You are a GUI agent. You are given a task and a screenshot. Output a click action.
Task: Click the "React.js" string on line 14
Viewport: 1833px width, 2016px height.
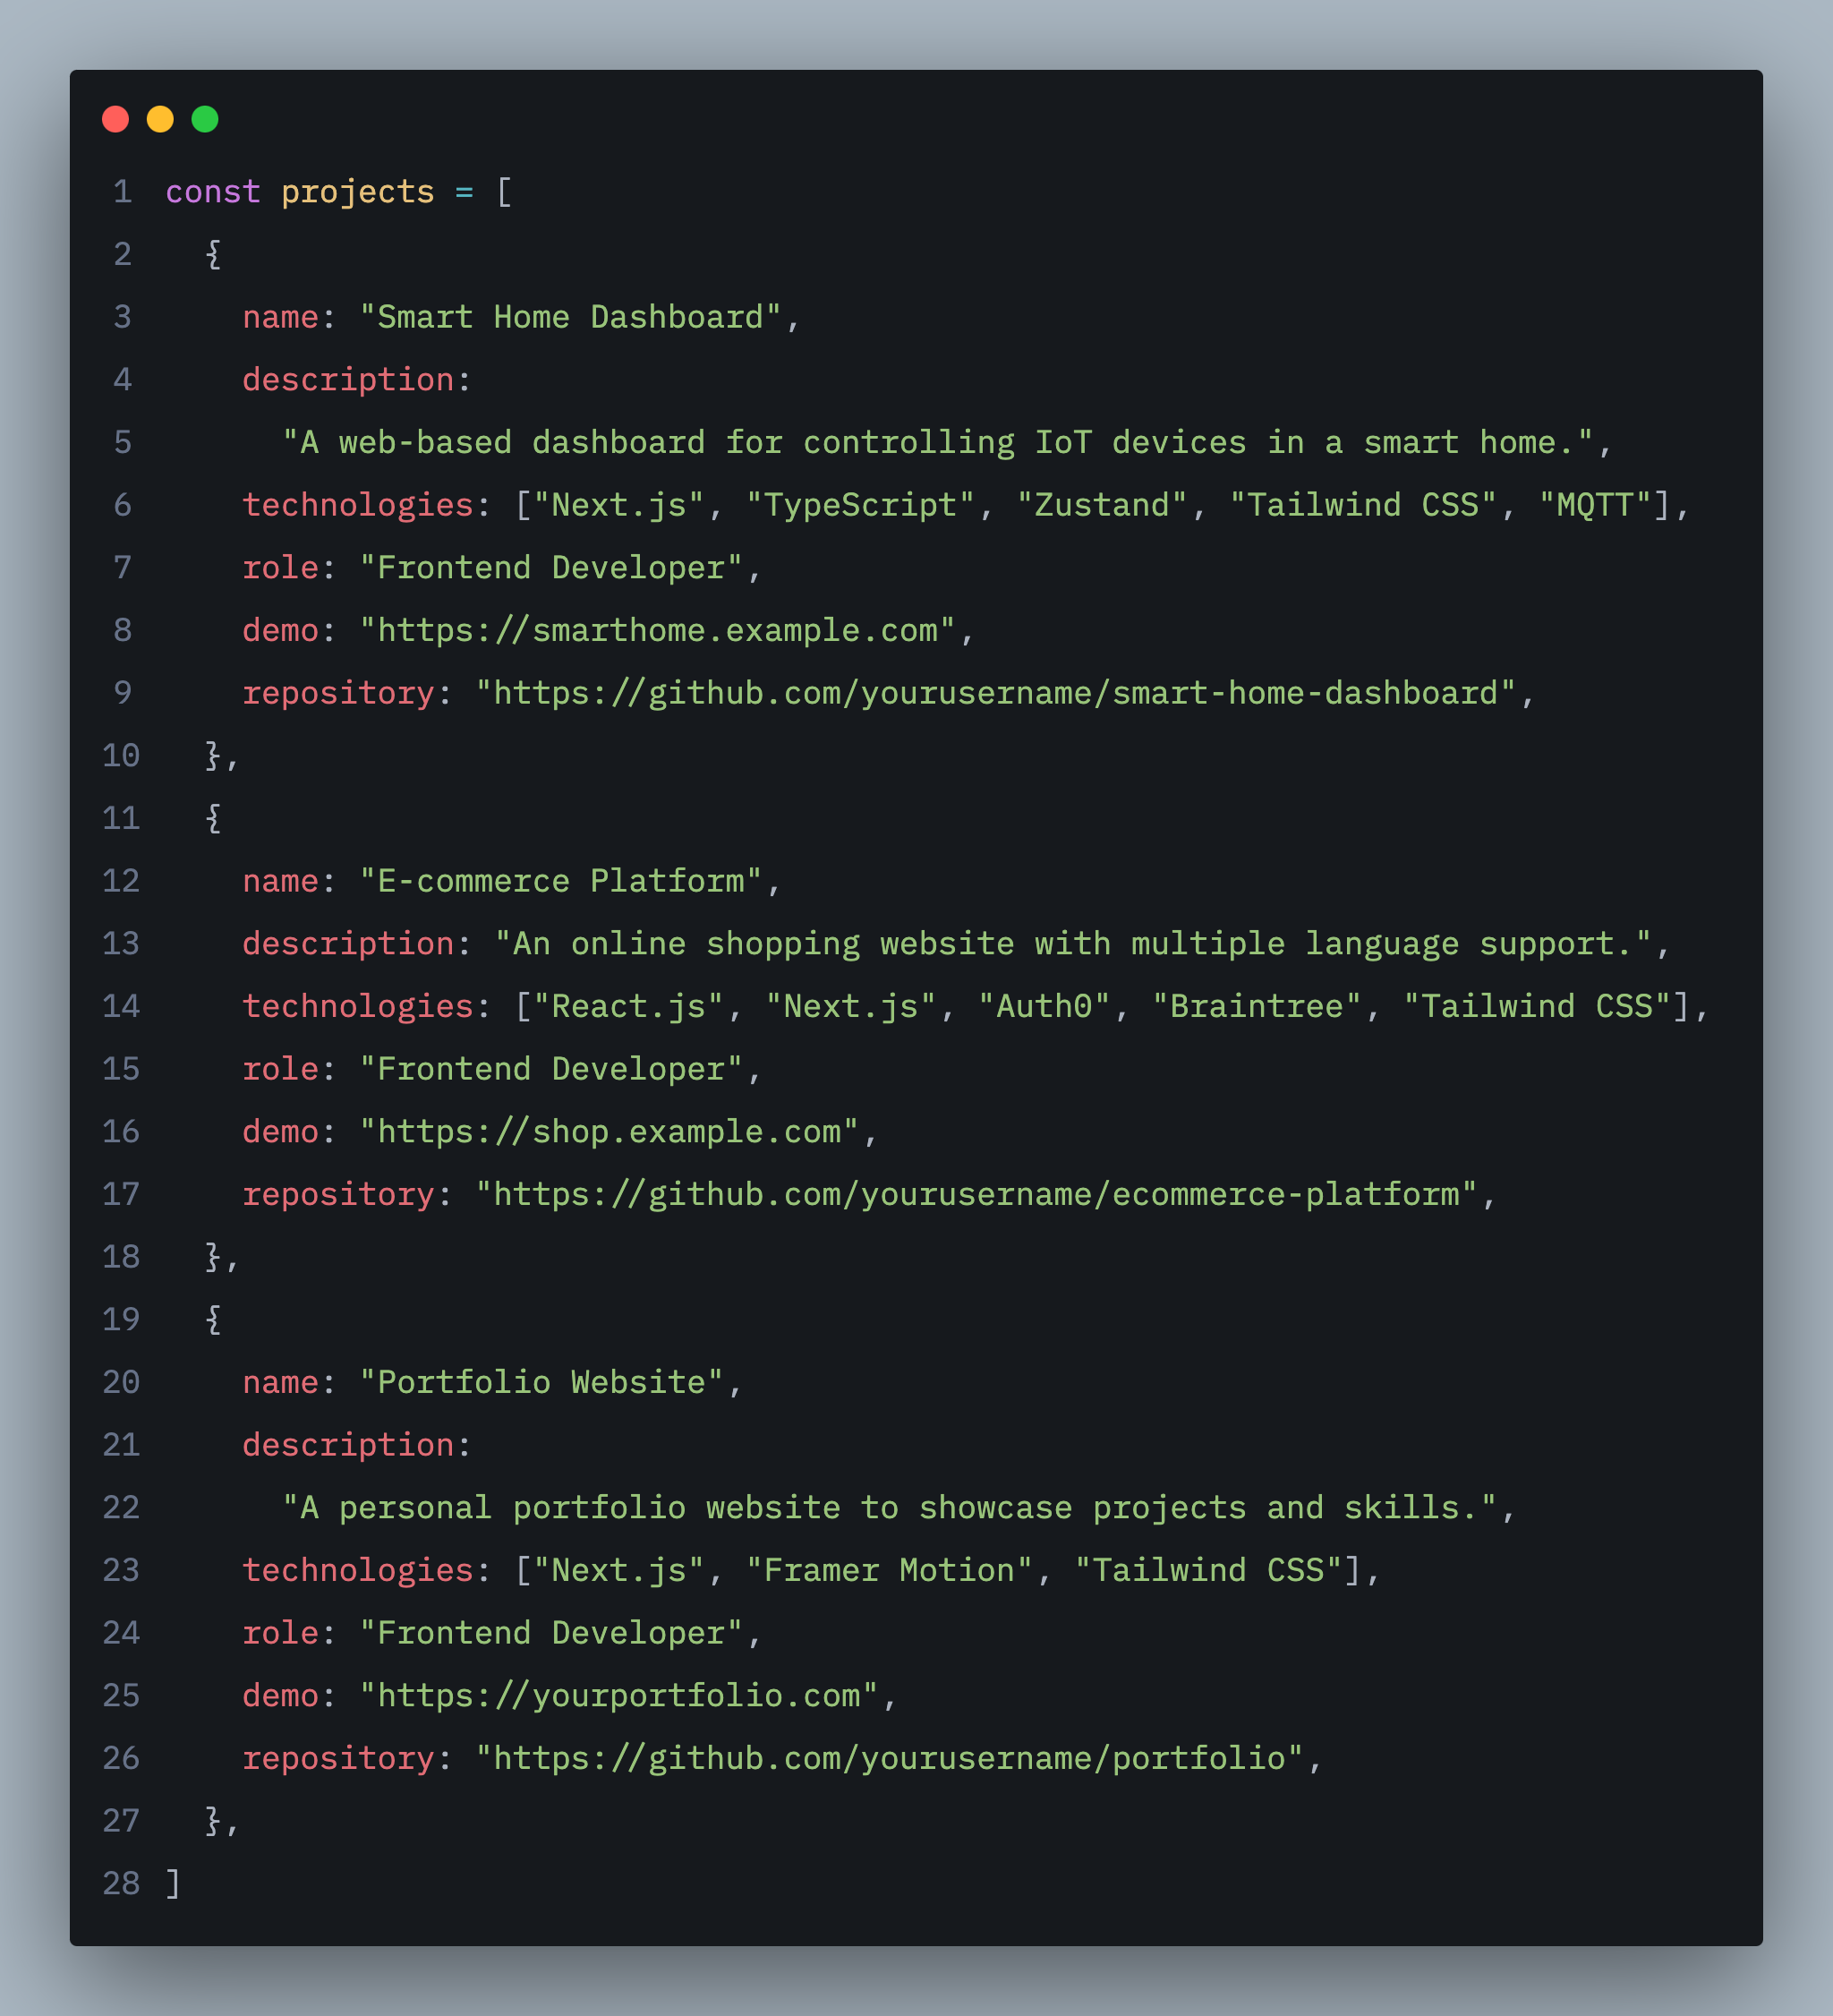point(628,1007)
